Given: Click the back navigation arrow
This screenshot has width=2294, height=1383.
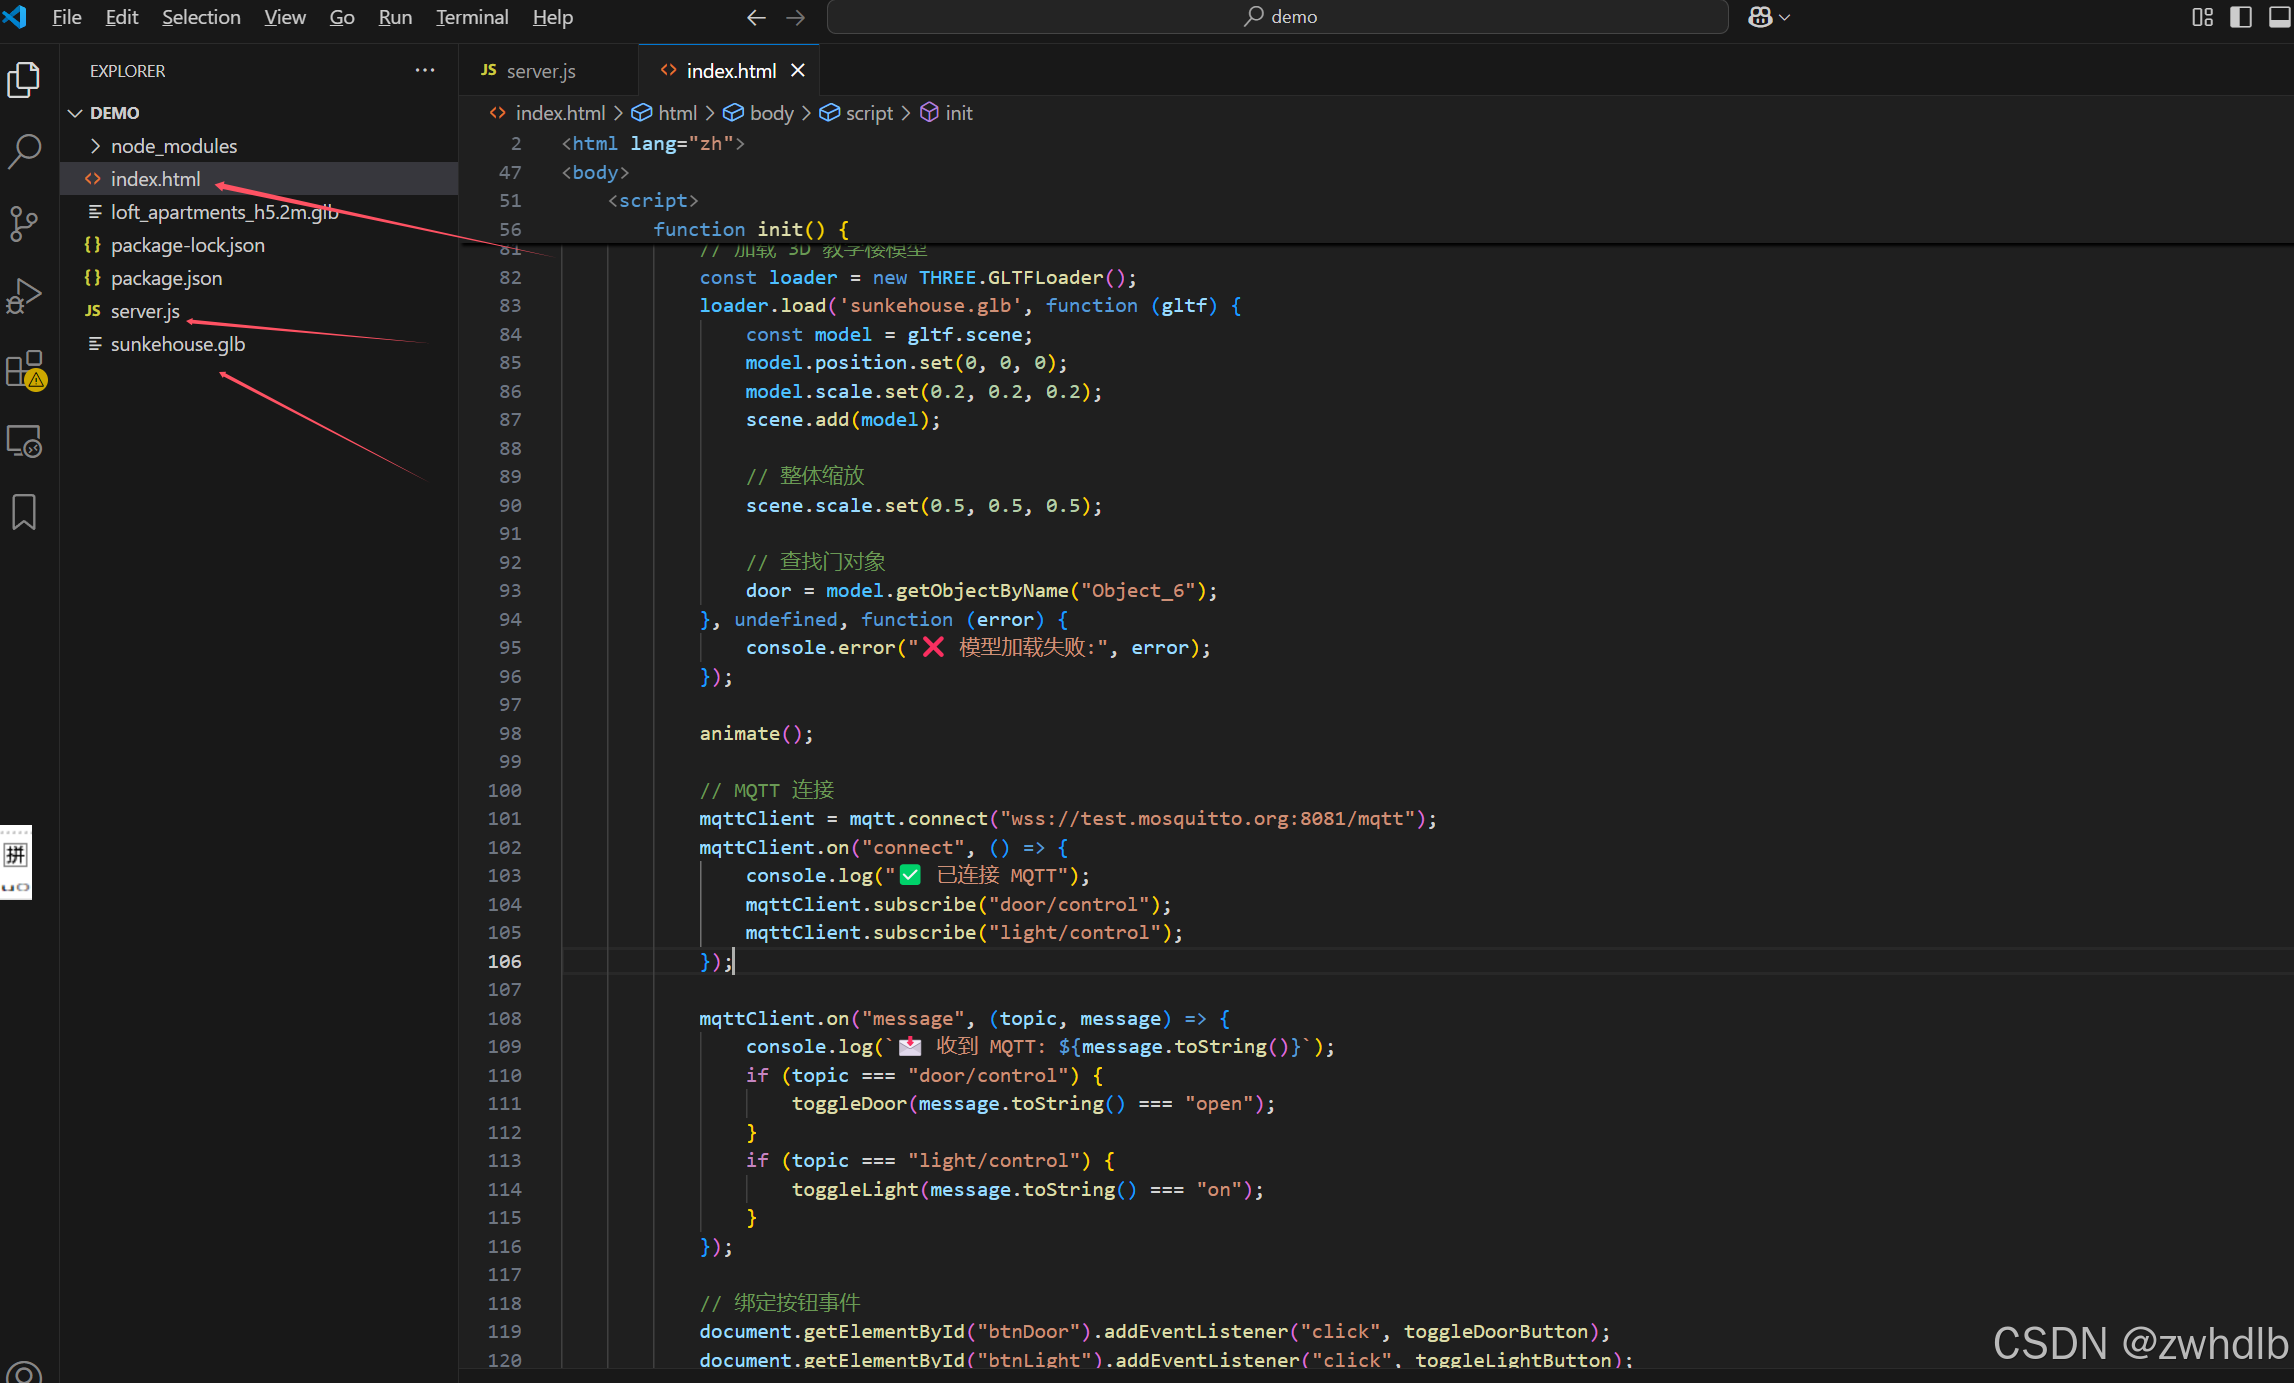Looking at the screenshot, I should [756, 17].
